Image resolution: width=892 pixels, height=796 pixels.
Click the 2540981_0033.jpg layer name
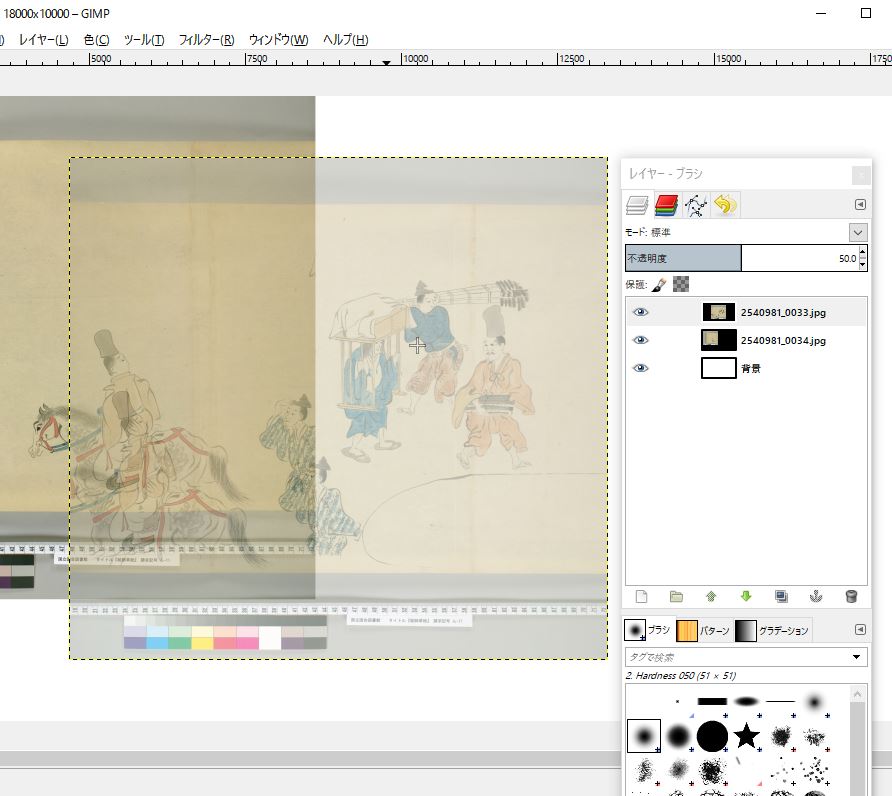tap(783, 312)
